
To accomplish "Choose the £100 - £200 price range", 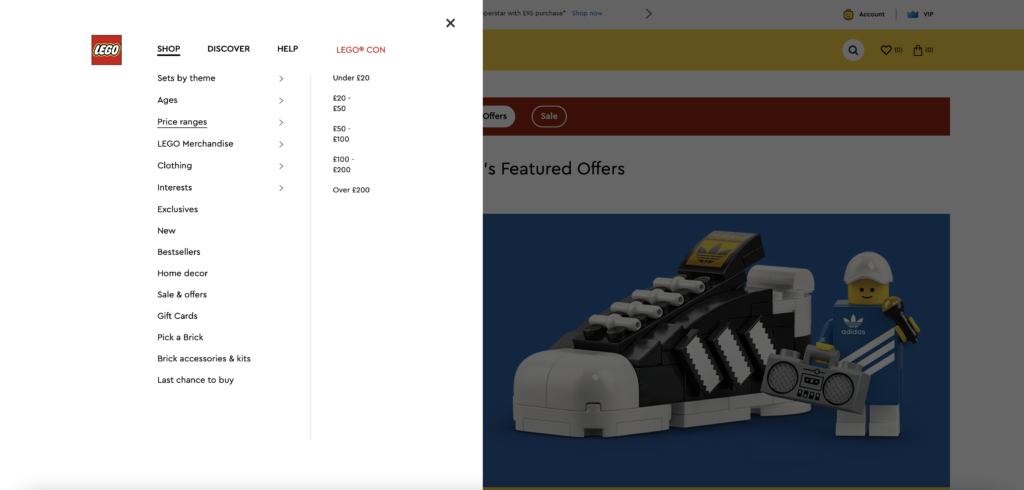I will [343, 165].
